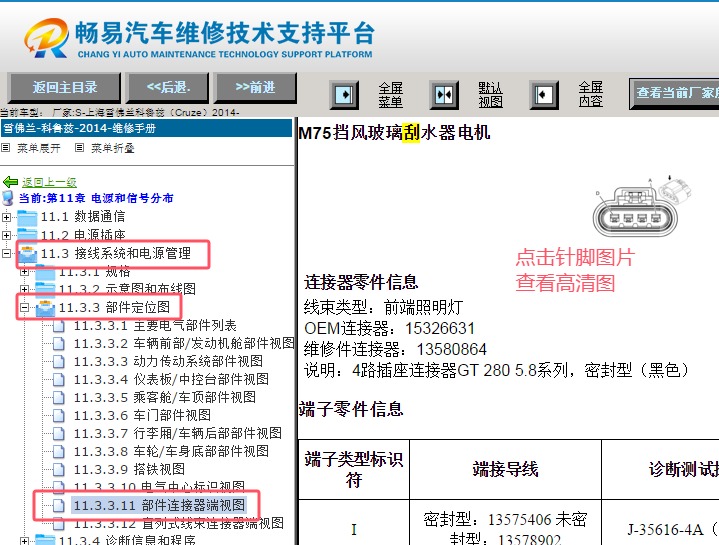Click the 当前:第11章 电源和信号分布 heading
Viewport: 719px width, 545px height.
pyautogui.click(x=96, y=198)
